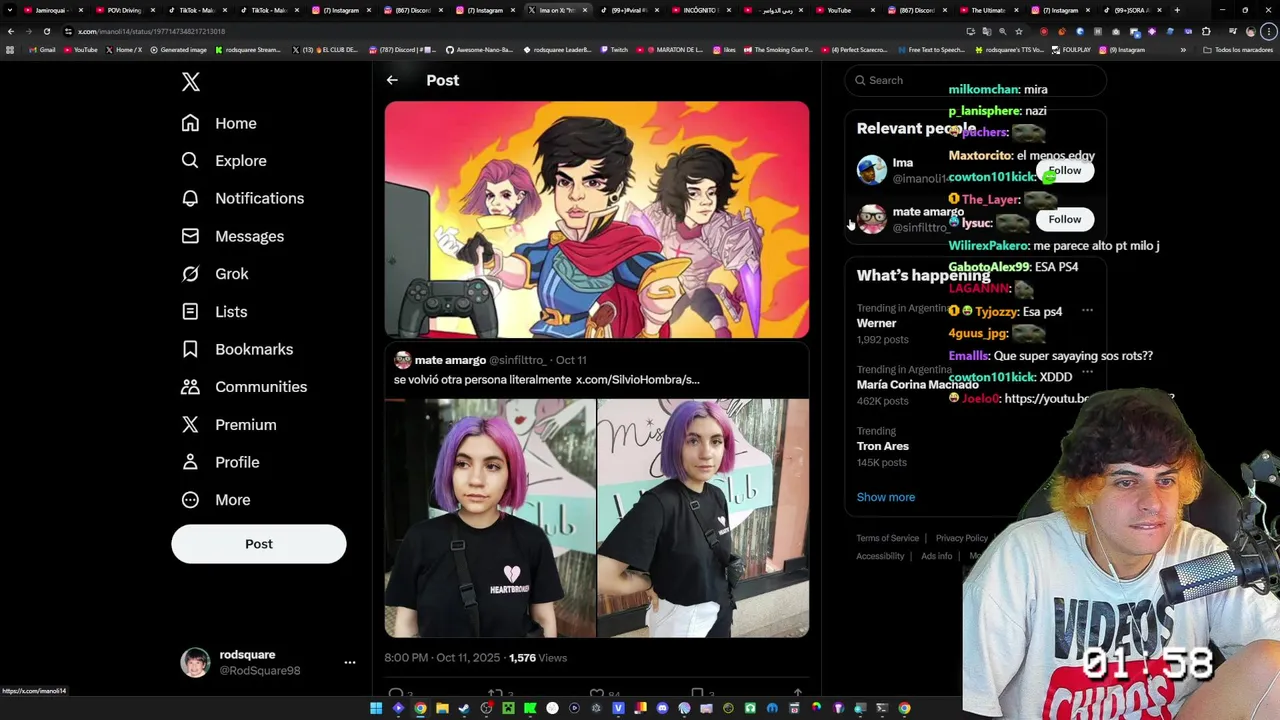Open options dots for Werner trend
This screenshot has width=1280, height=720.
[1087, 310]
